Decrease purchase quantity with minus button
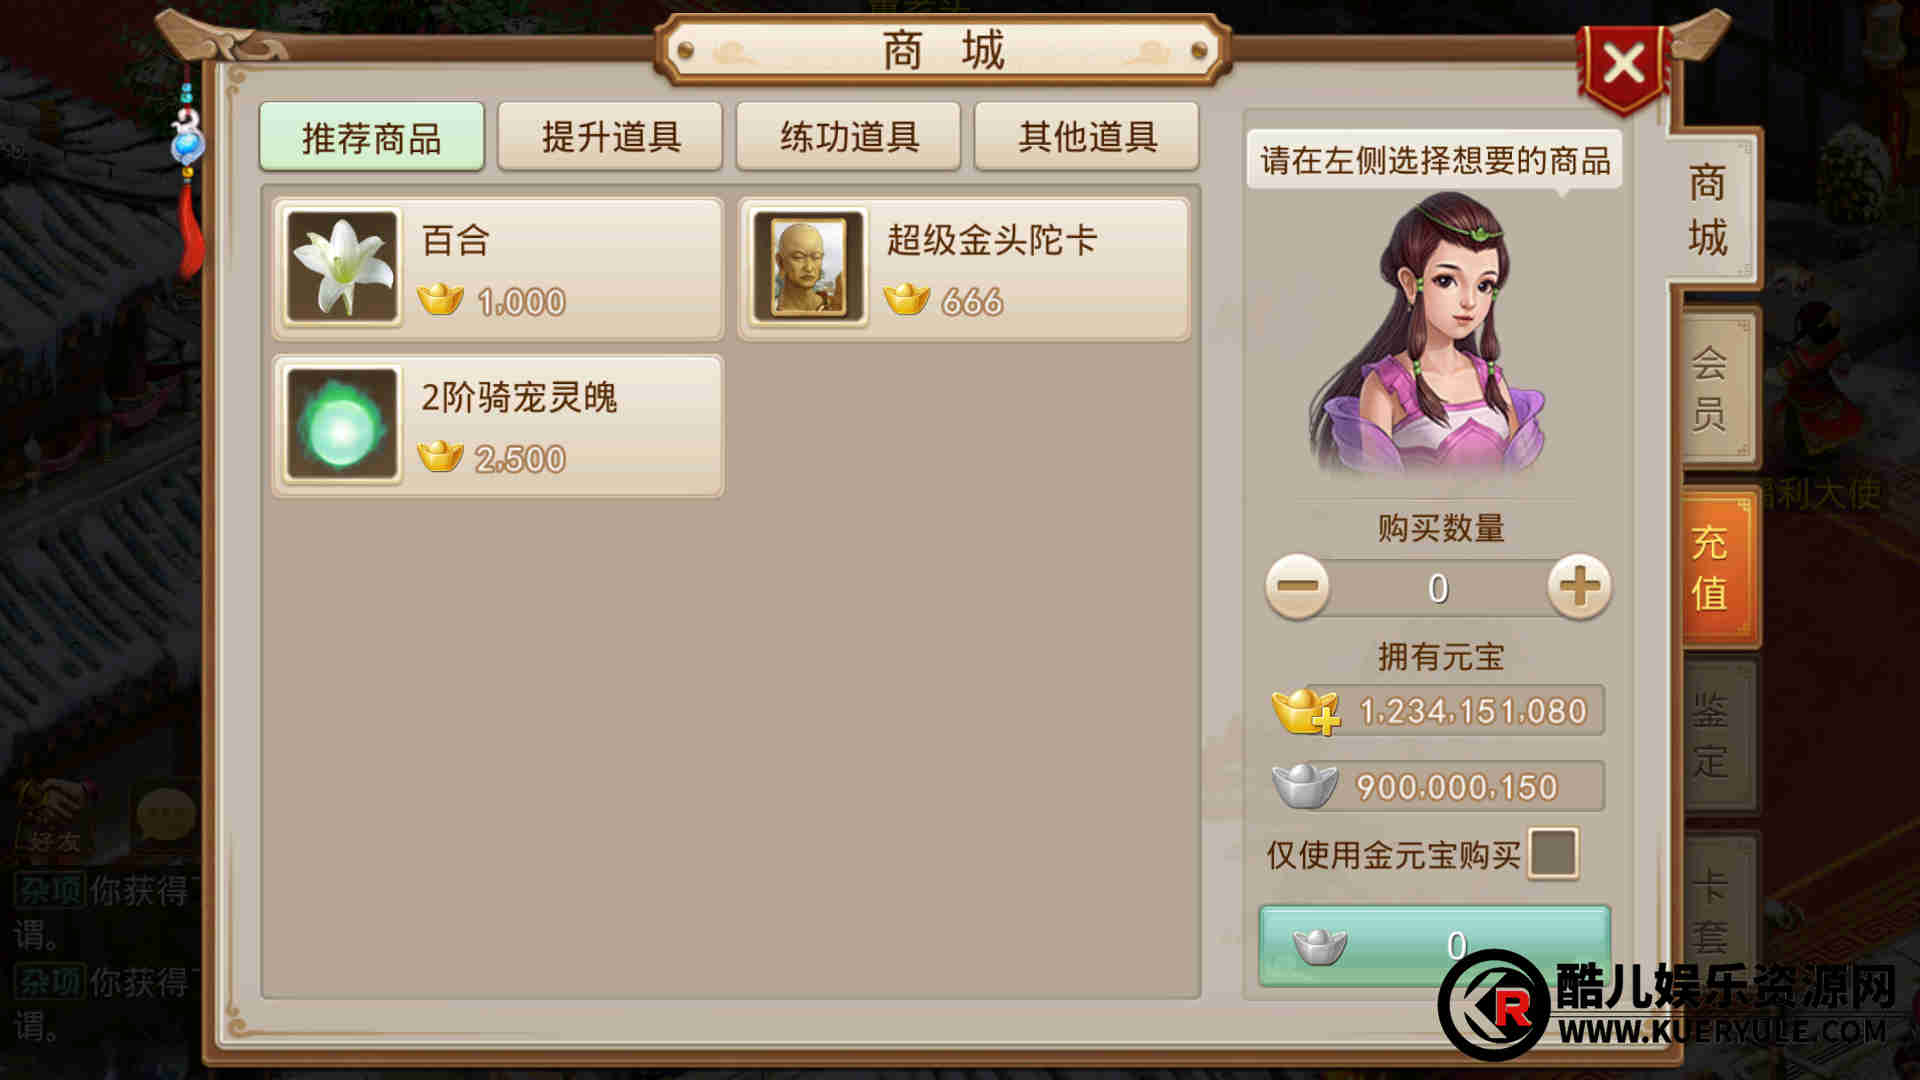Viewport: 1920px width, 1080px height. [x=1297, y=587]
